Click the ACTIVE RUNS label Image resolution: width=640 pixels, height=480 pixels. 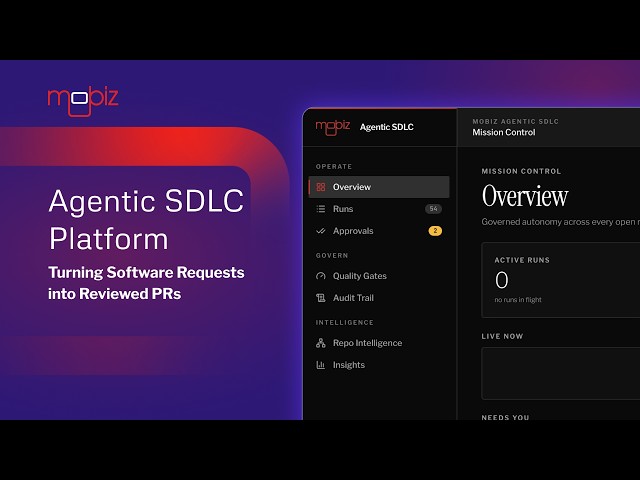click(x=522, y=260)
